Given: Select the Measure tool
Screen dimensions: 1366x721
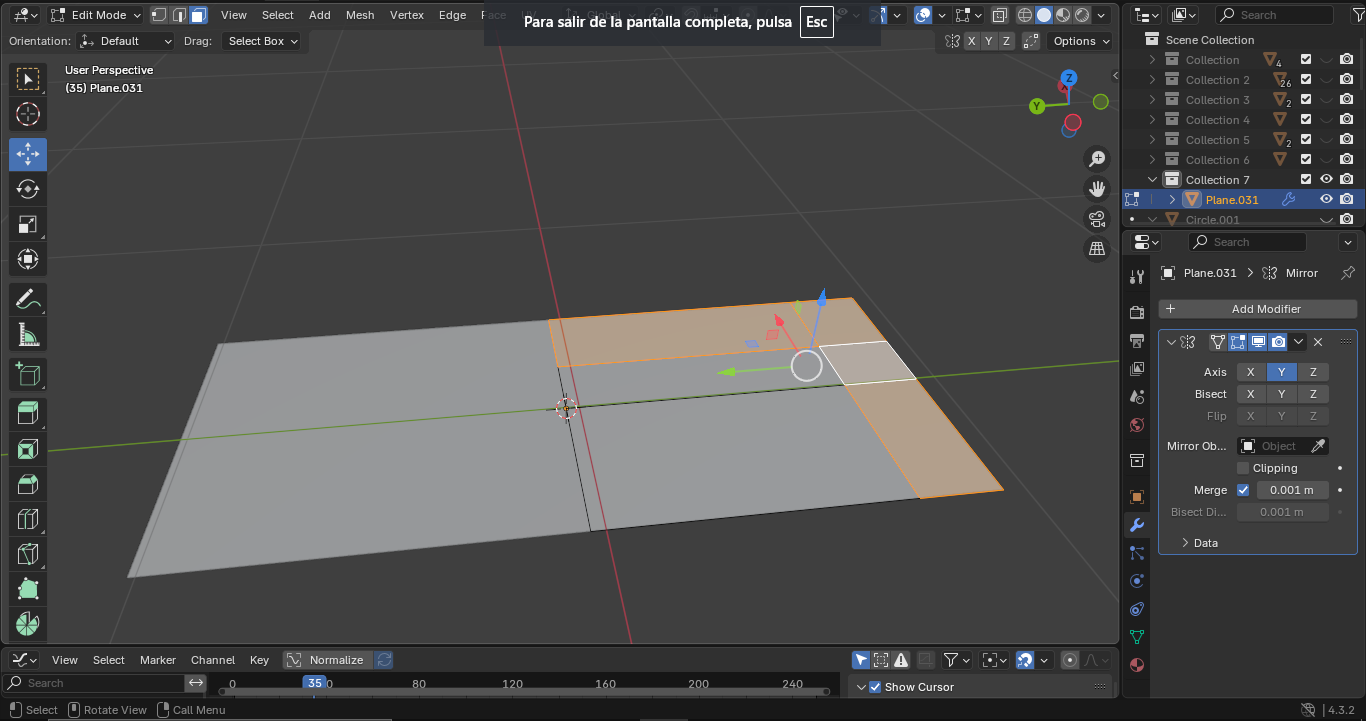Looking at the screenshot, I should click(28, 334).
